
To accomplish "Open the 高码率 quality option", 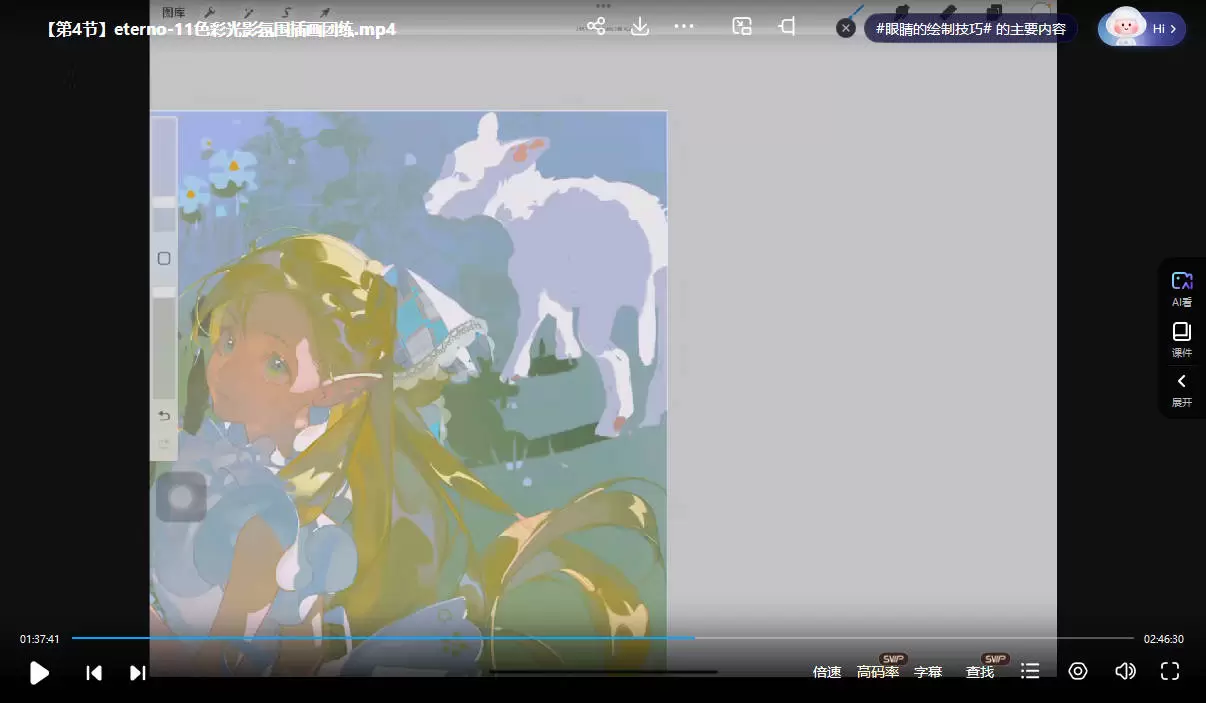I will click(x=878, y=672).
